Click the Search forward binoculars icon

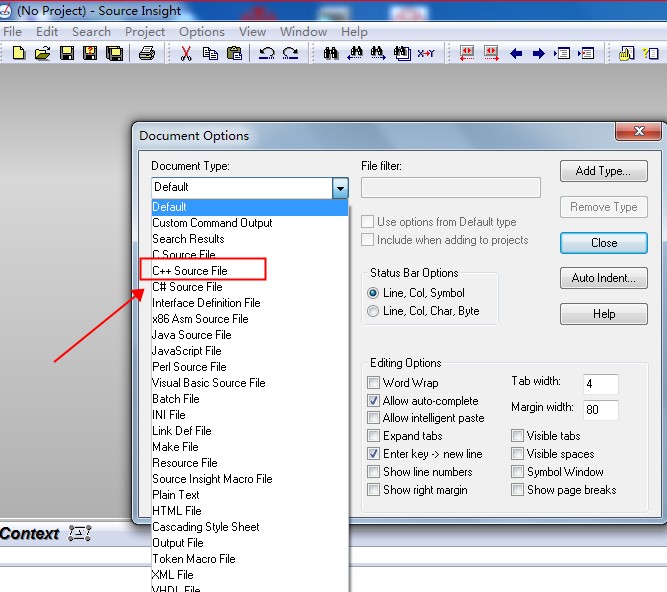coord(378,54)
